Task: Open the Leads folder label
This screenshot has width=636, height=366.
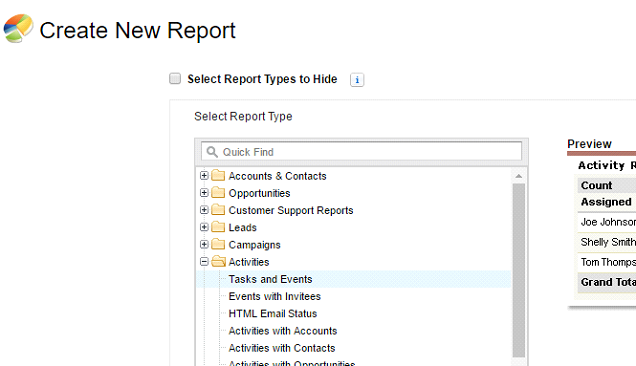Action: click(x=243, y=228)
